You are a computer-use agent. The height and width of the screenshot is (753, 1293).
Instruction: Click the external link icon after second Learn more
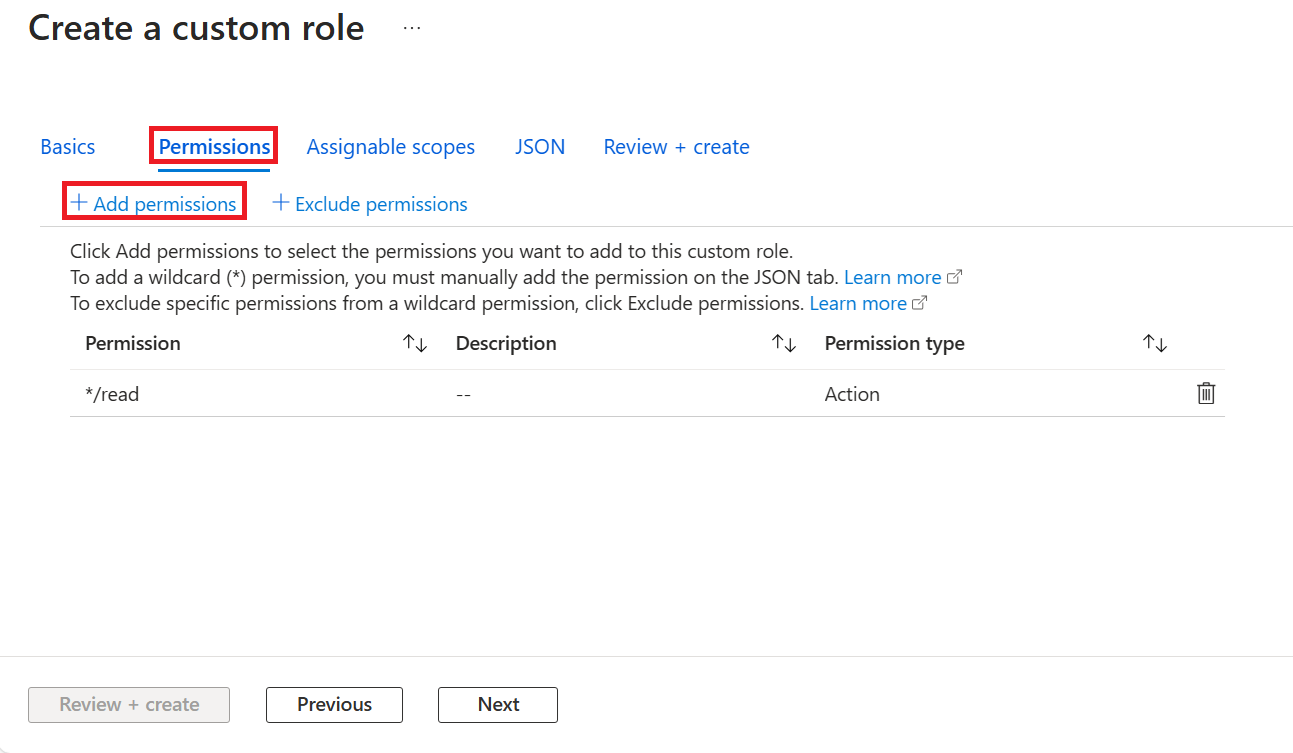tap(921, 302)
